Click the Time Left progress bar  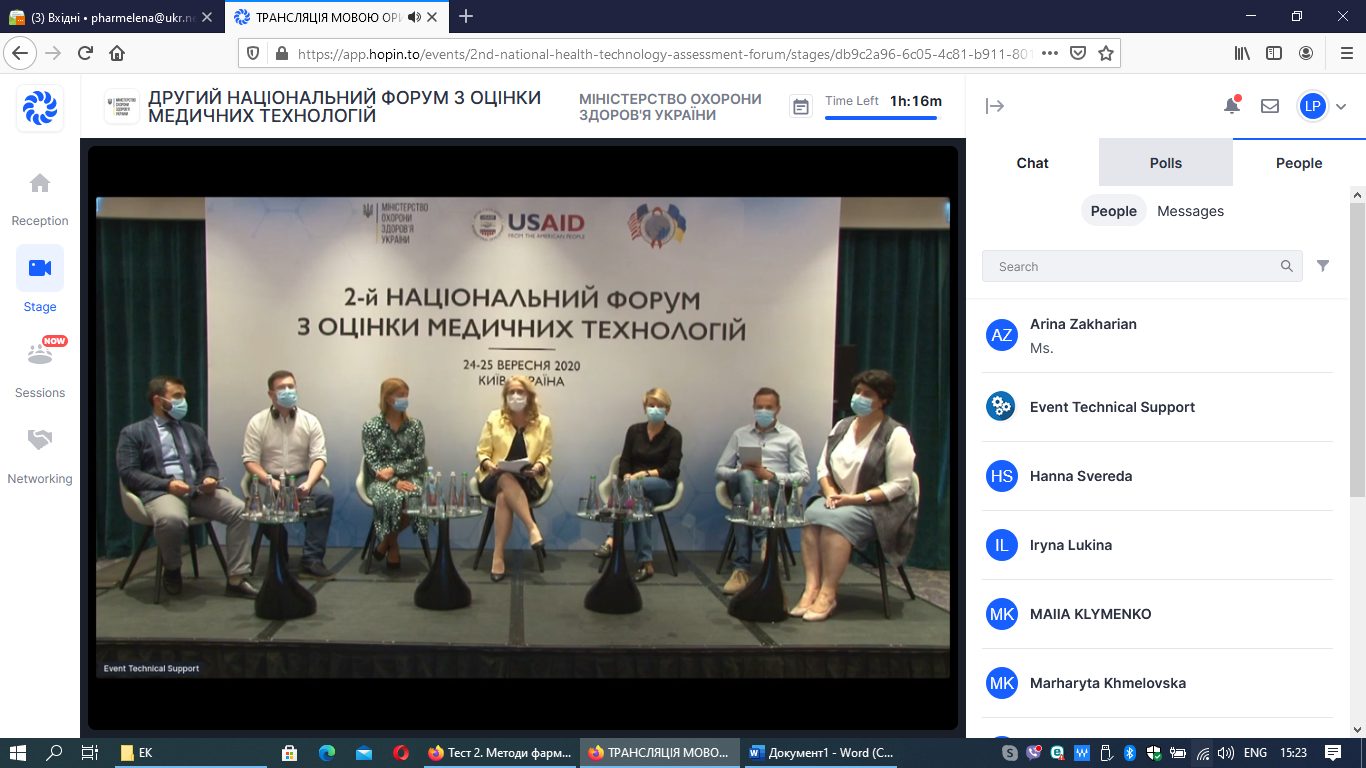(881, 118)
